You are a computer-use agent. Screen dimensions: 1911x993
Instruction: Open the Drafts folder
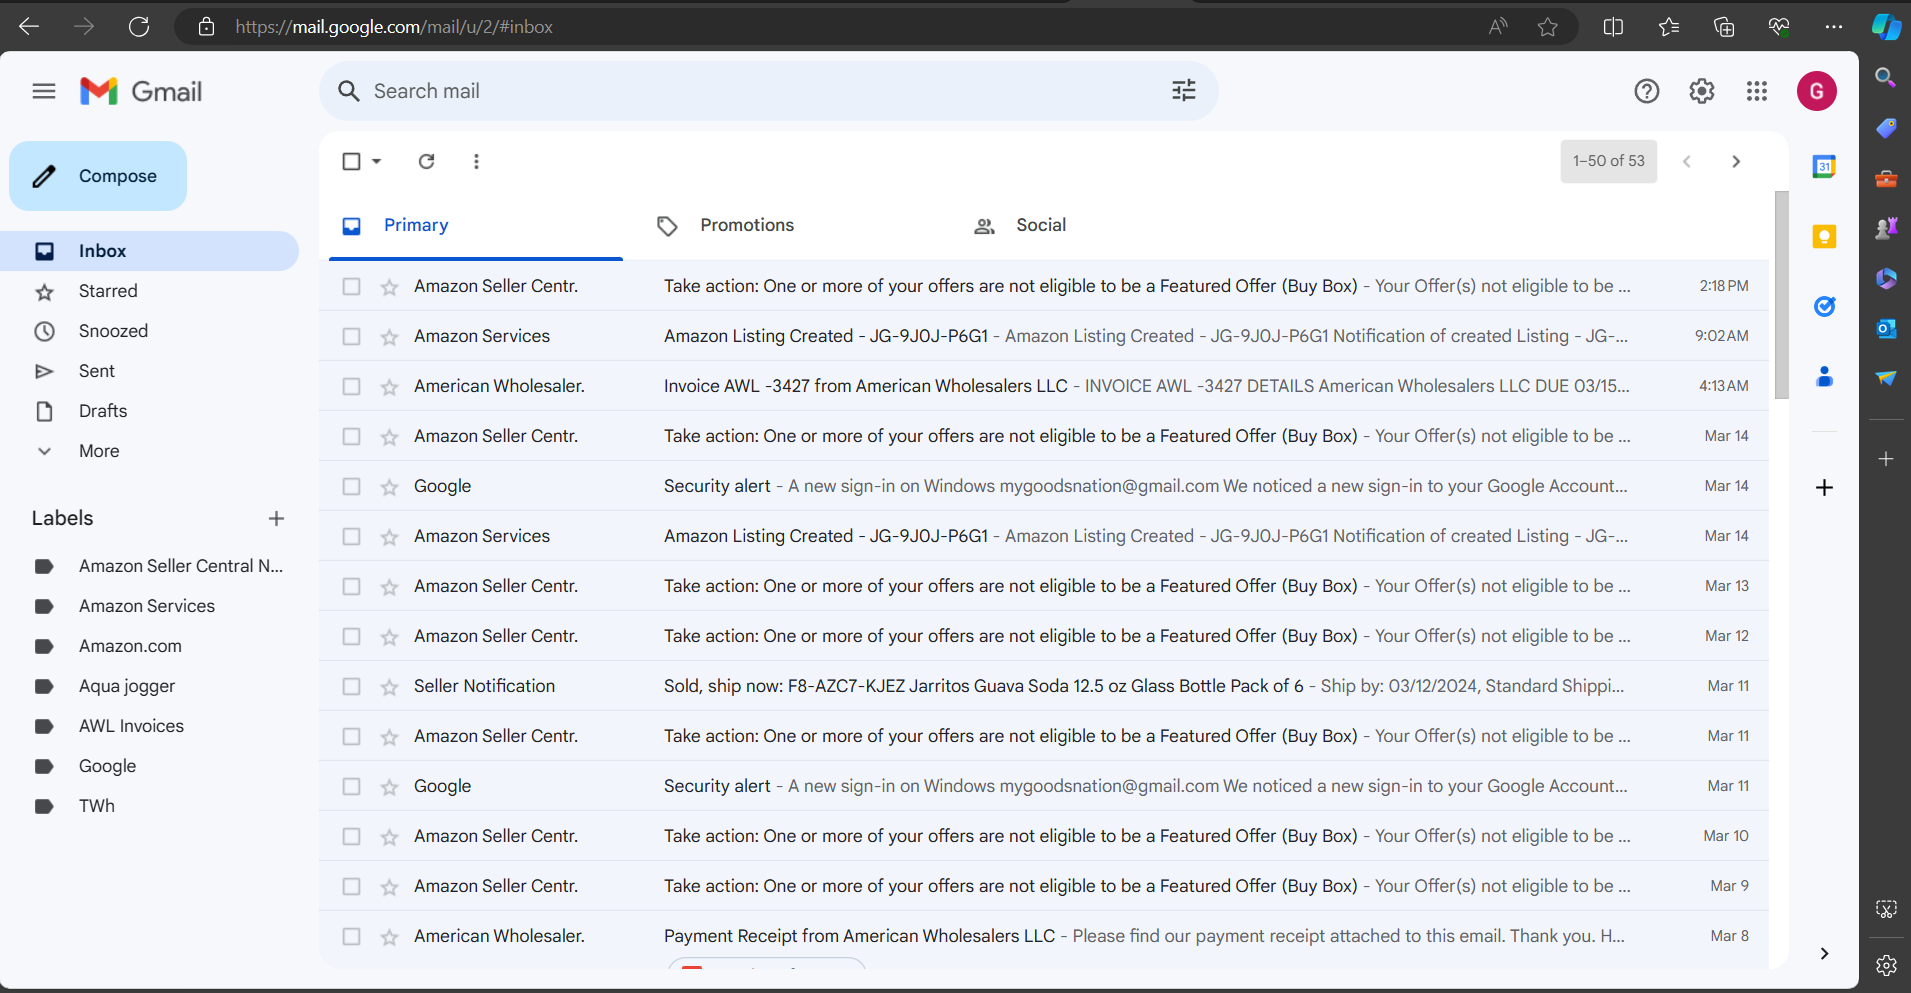click(x=103, y=411)
